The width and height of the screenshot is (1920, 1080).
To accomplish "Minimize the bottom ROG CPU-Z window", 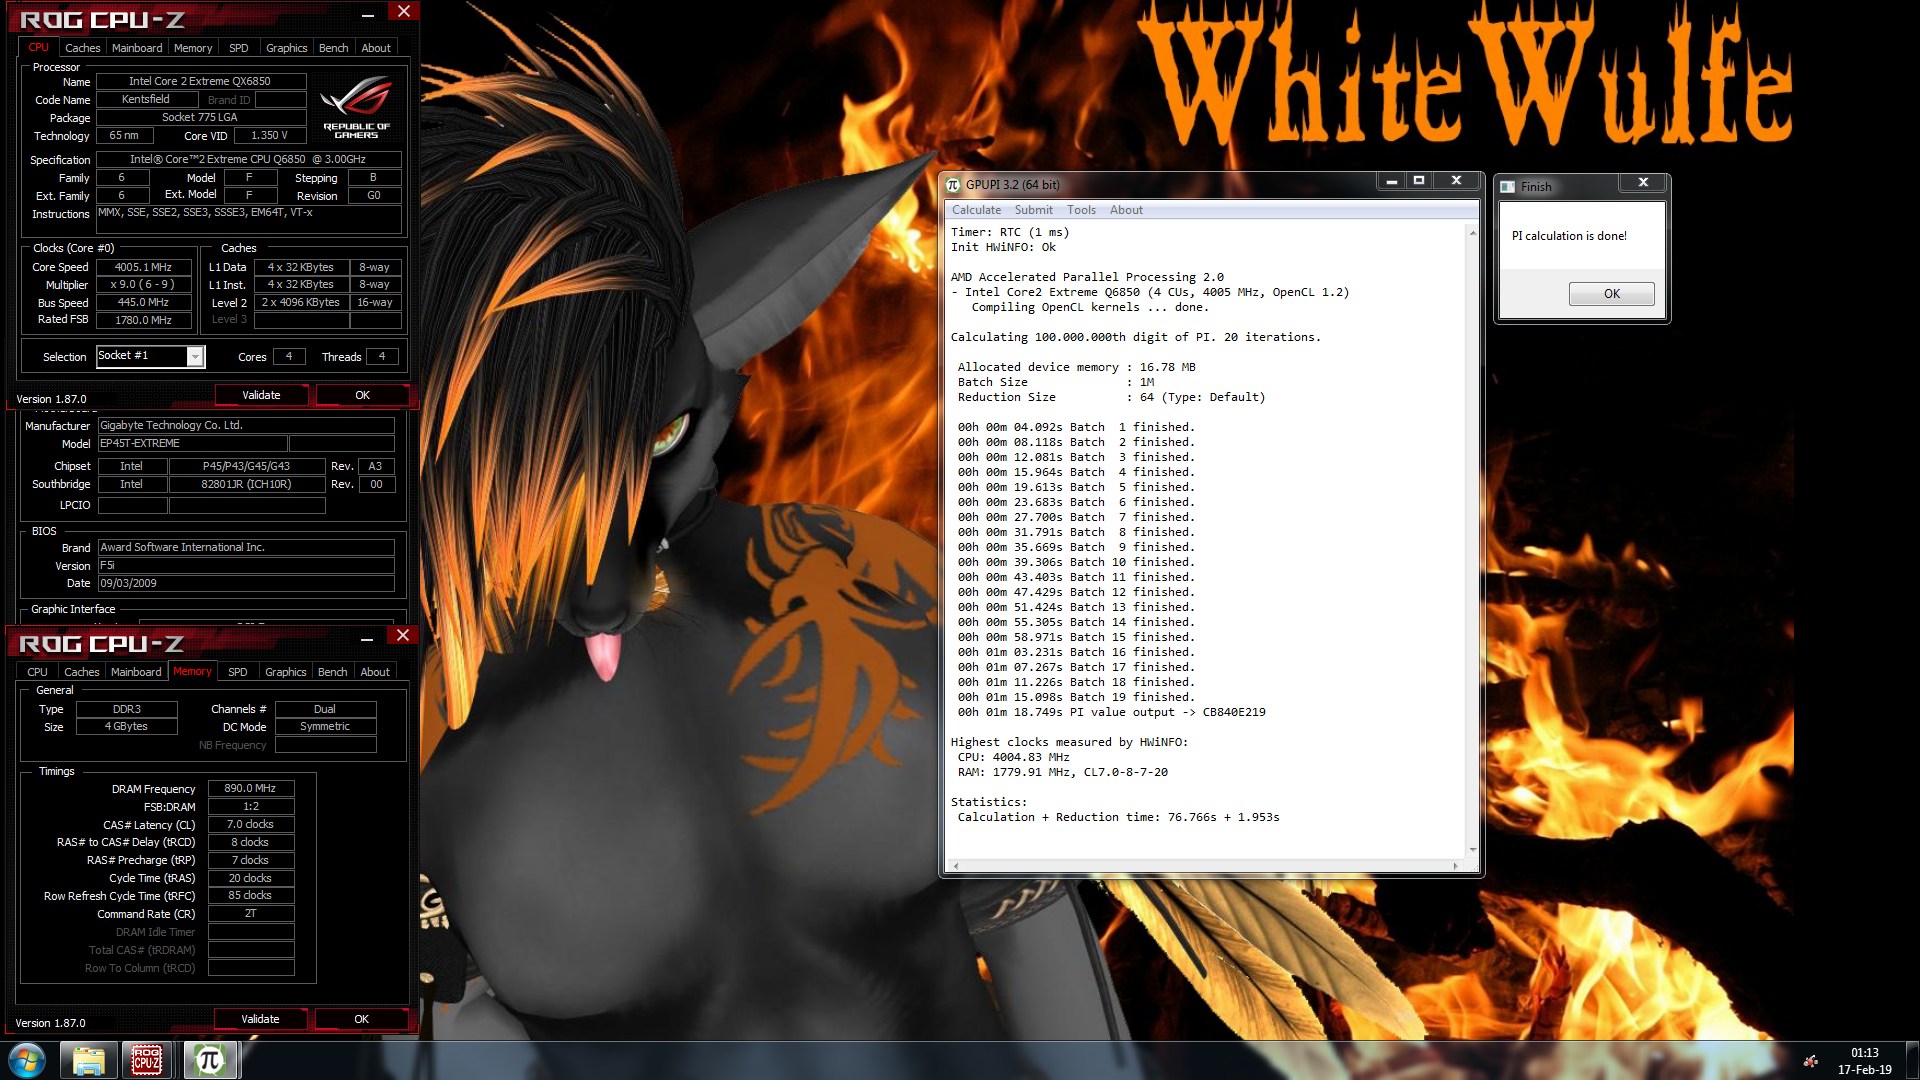I will tap(367, 639).
